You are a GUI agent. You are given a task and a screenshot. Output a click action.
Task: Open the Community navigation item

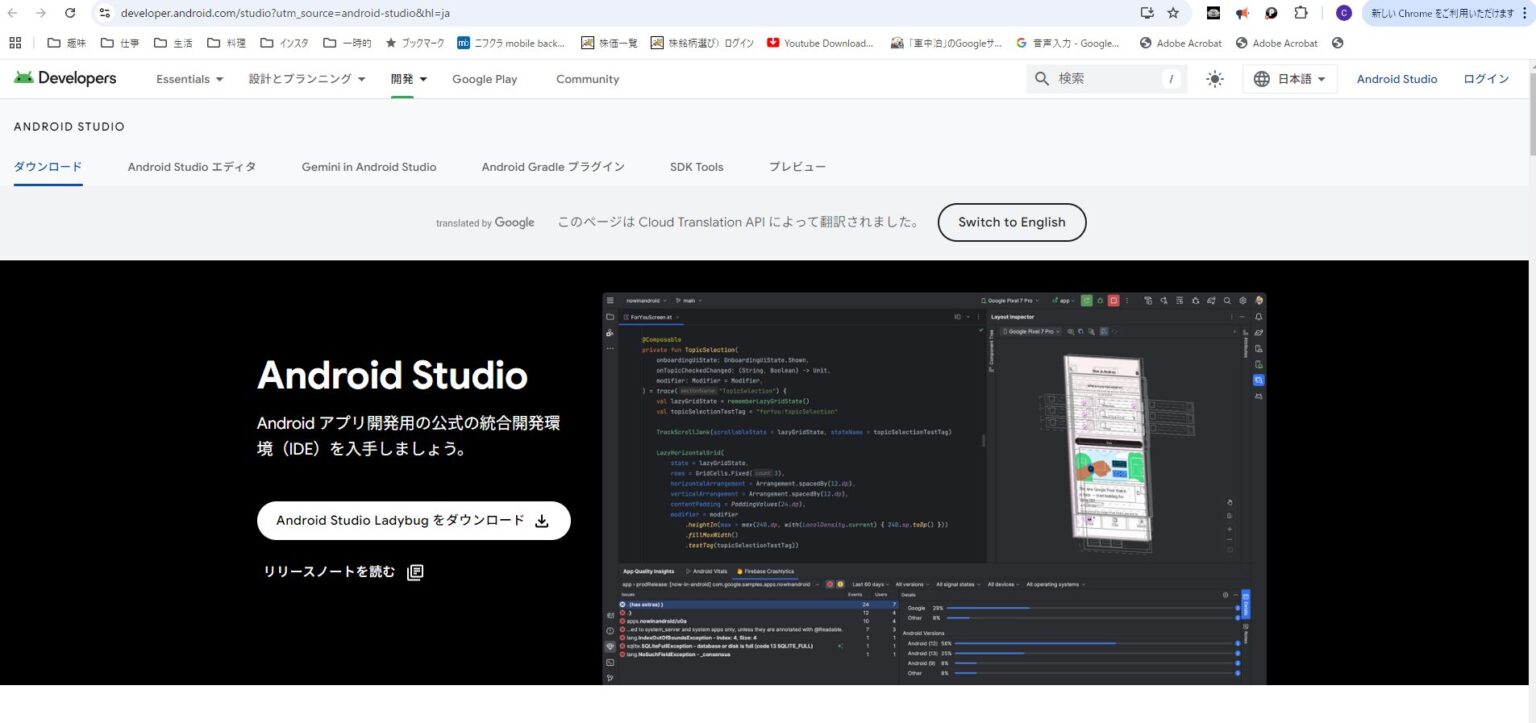[587, 78]
